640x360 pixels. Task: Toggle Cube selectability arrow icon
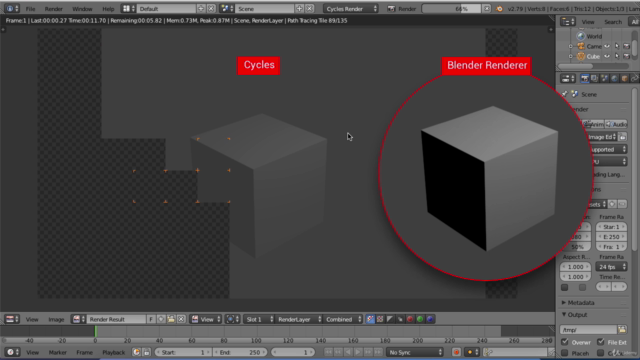pos(617,56)
